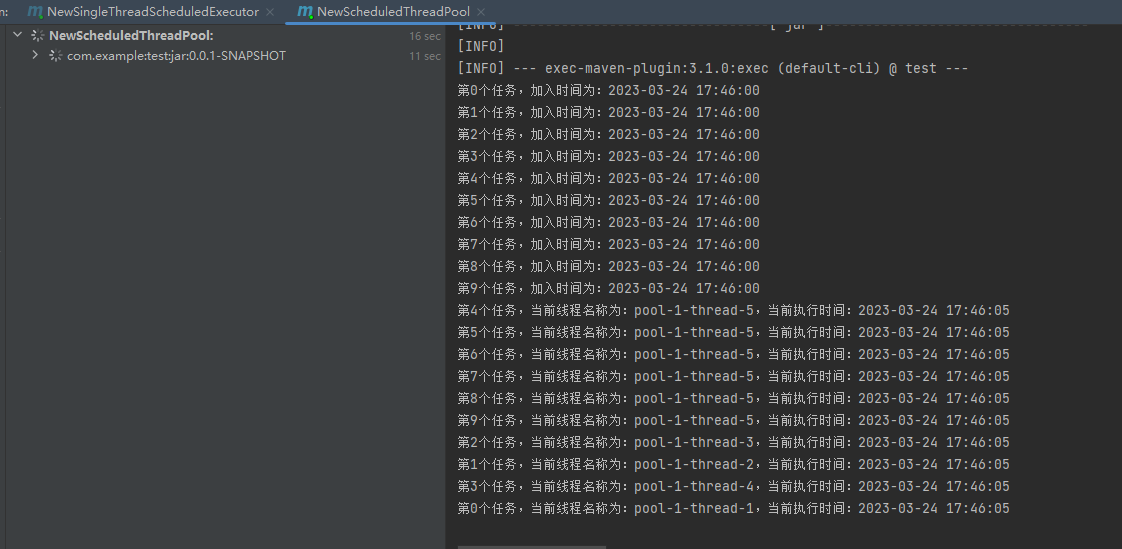Click the 第9个任务 pool-1-thread-5 output line

coord(733,420)
